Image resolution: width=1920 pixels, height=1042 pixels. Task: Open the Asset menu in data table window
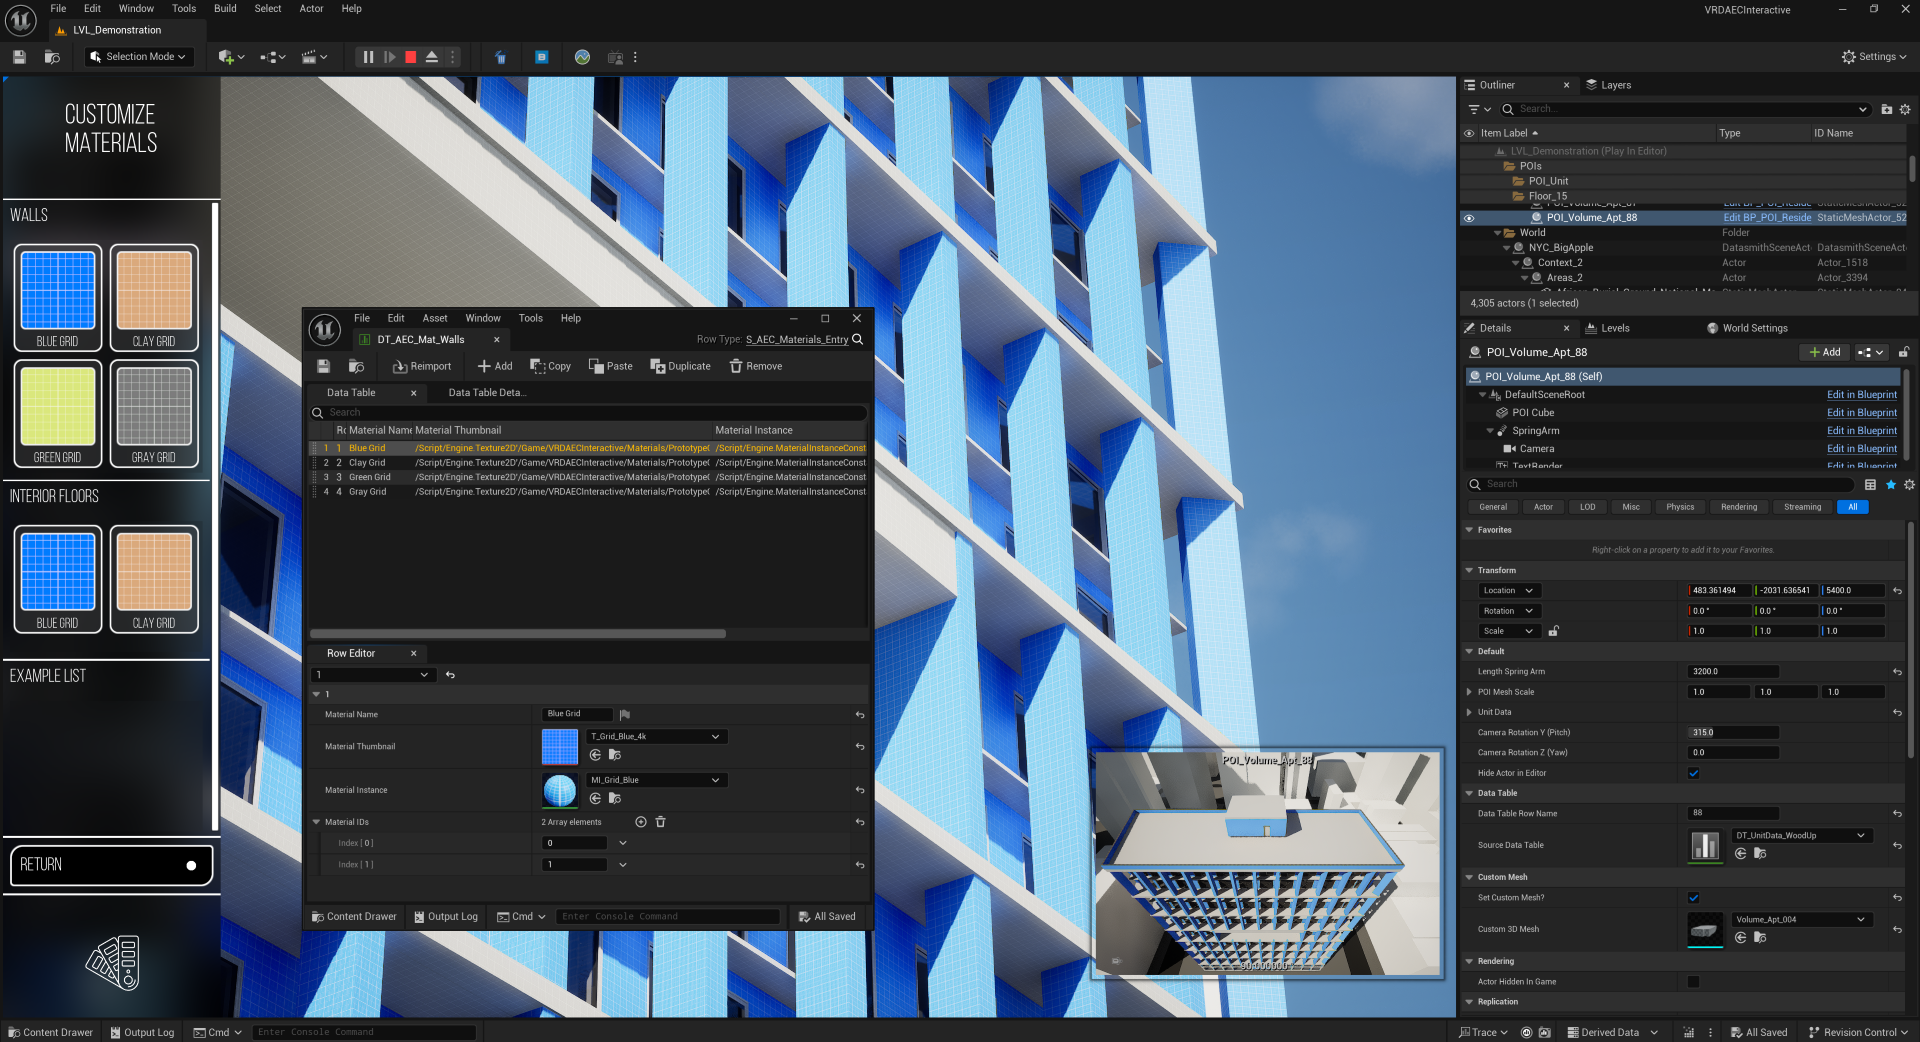434,318
